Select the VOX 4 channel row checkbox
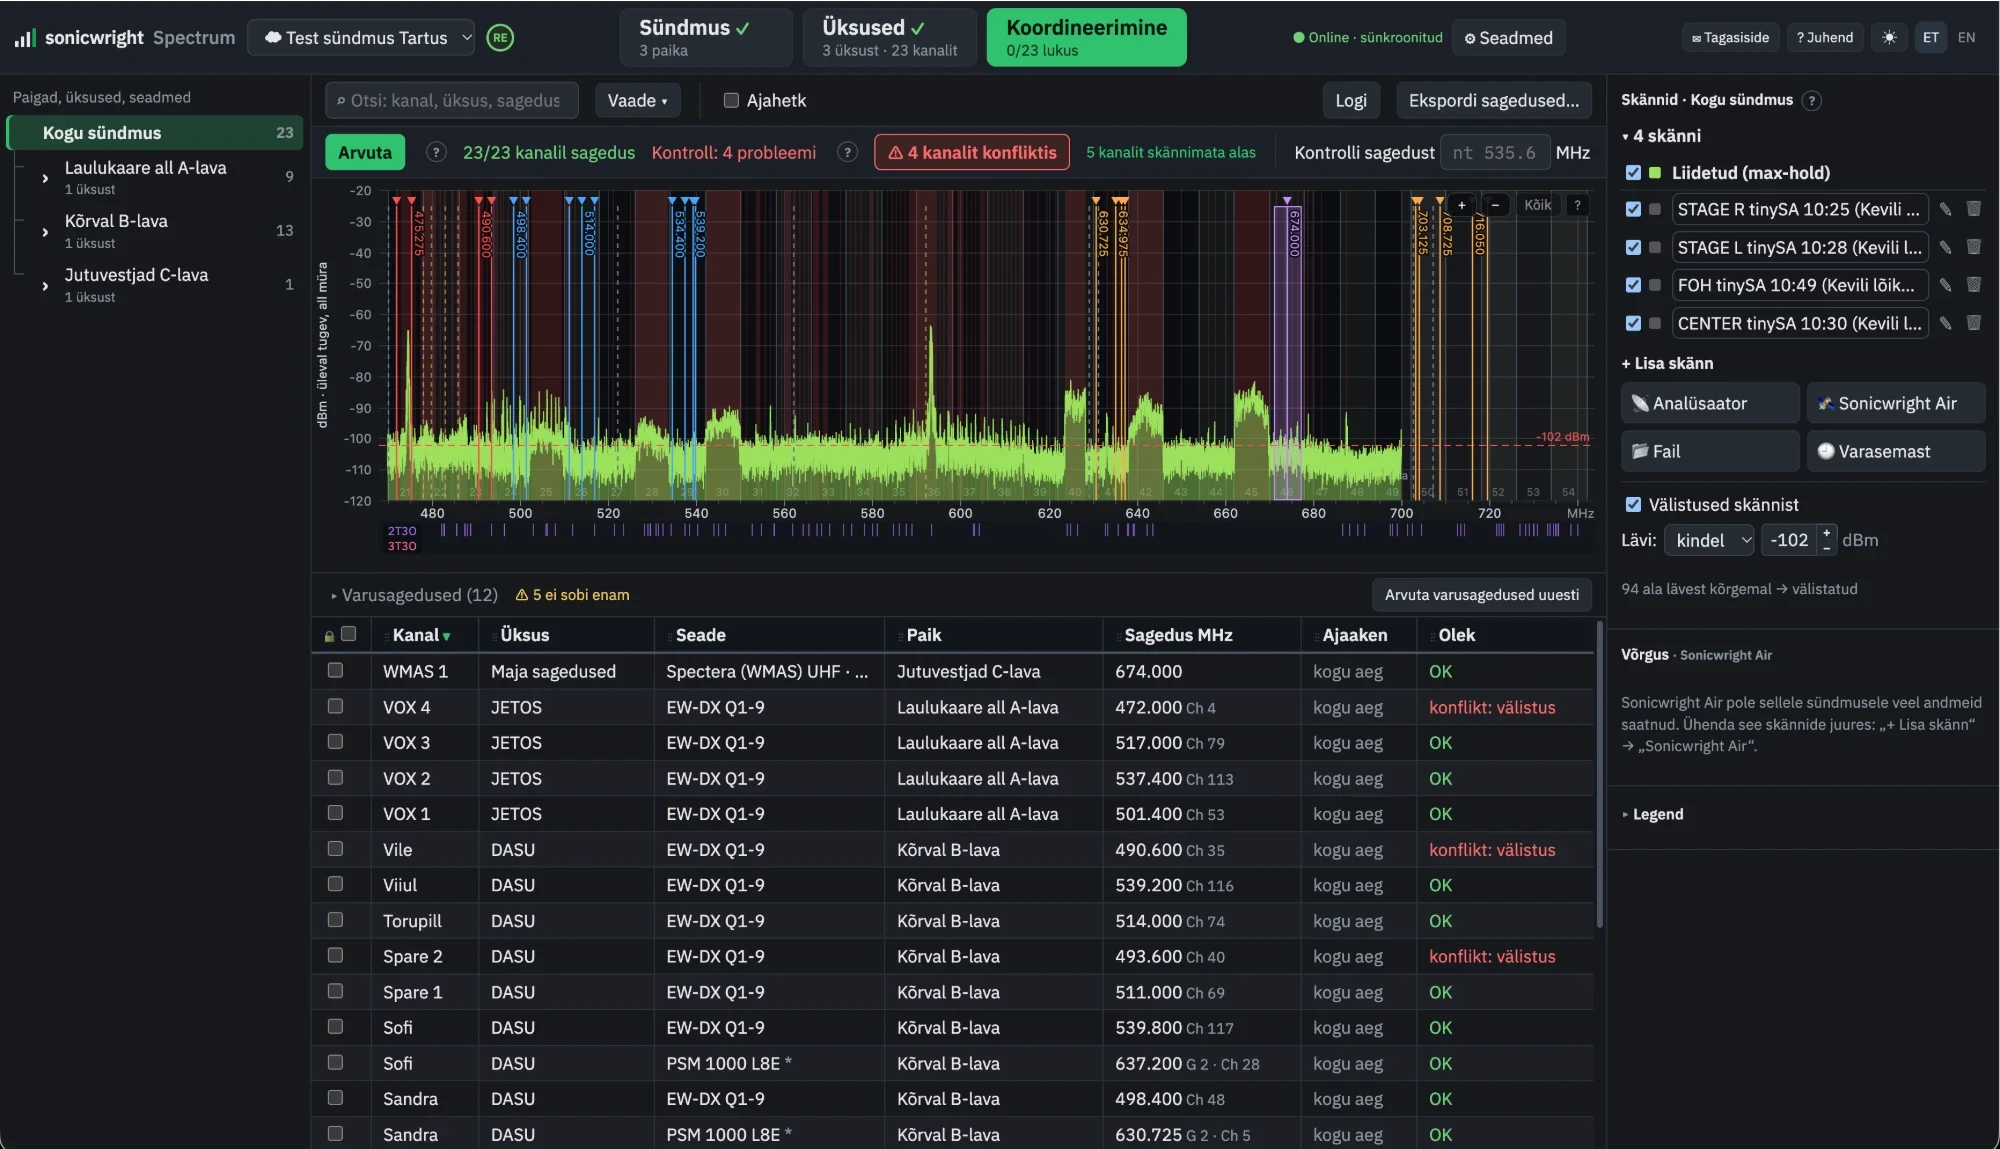This screenshot has width=2000, height=1149. pos(335,706)
